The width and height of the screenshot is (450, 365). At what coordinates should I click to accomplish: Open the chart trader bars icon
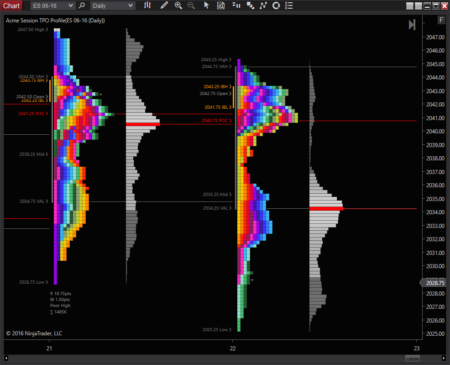point(236,6)
